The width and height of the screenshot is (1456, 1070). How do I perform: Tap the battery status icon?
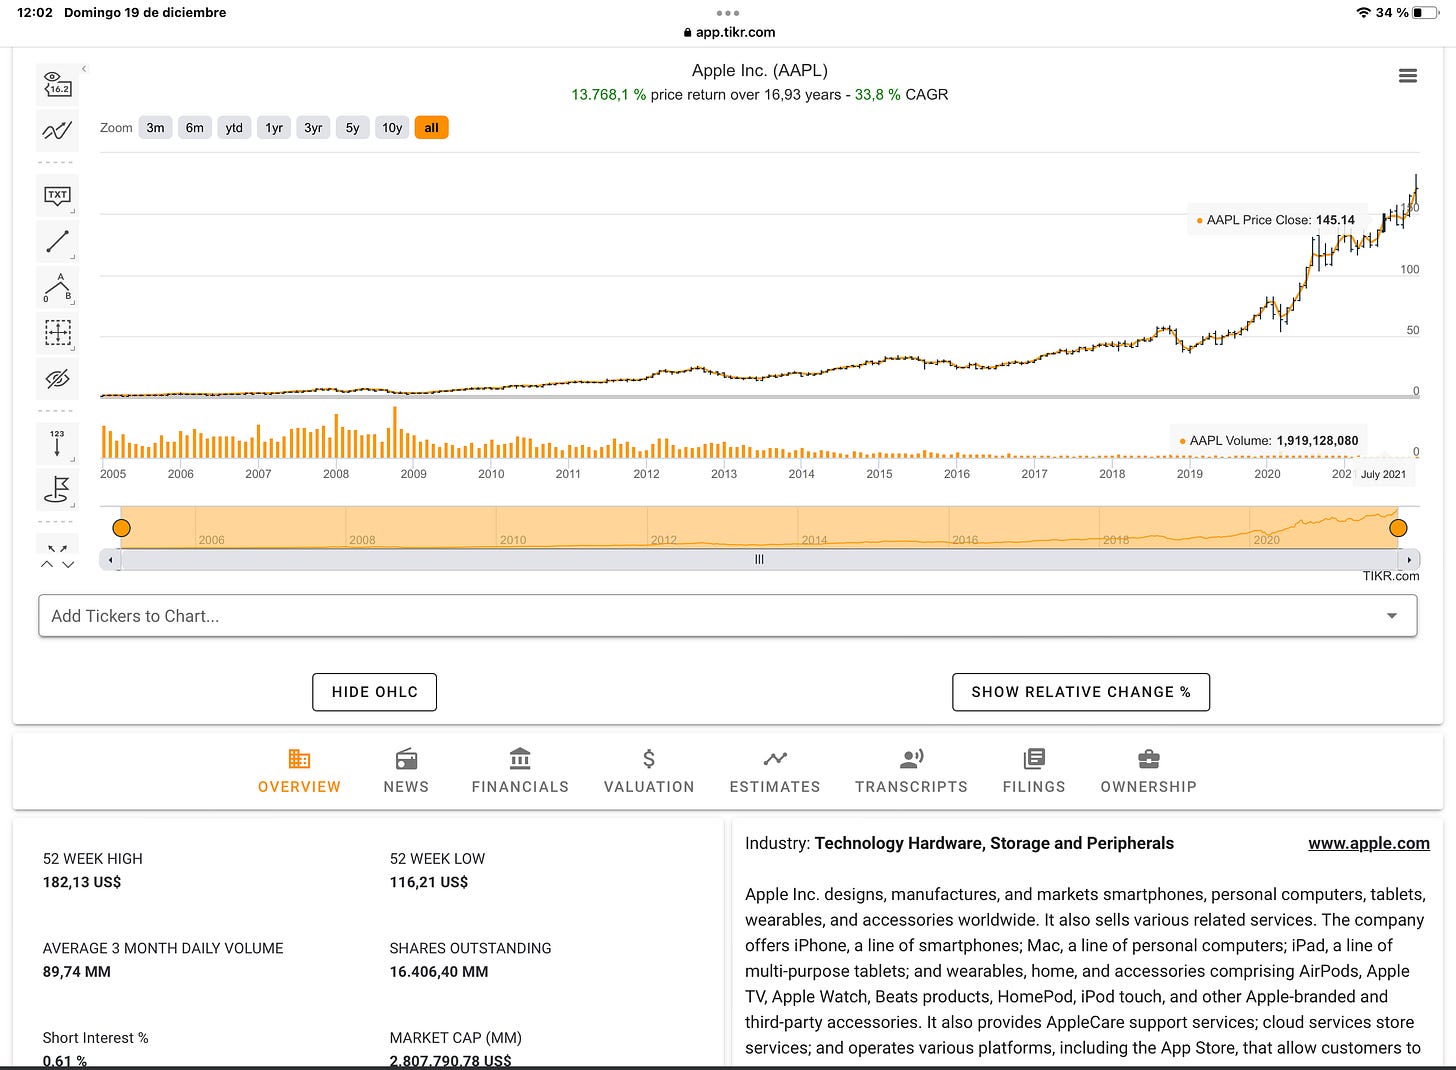(1426, 13)
